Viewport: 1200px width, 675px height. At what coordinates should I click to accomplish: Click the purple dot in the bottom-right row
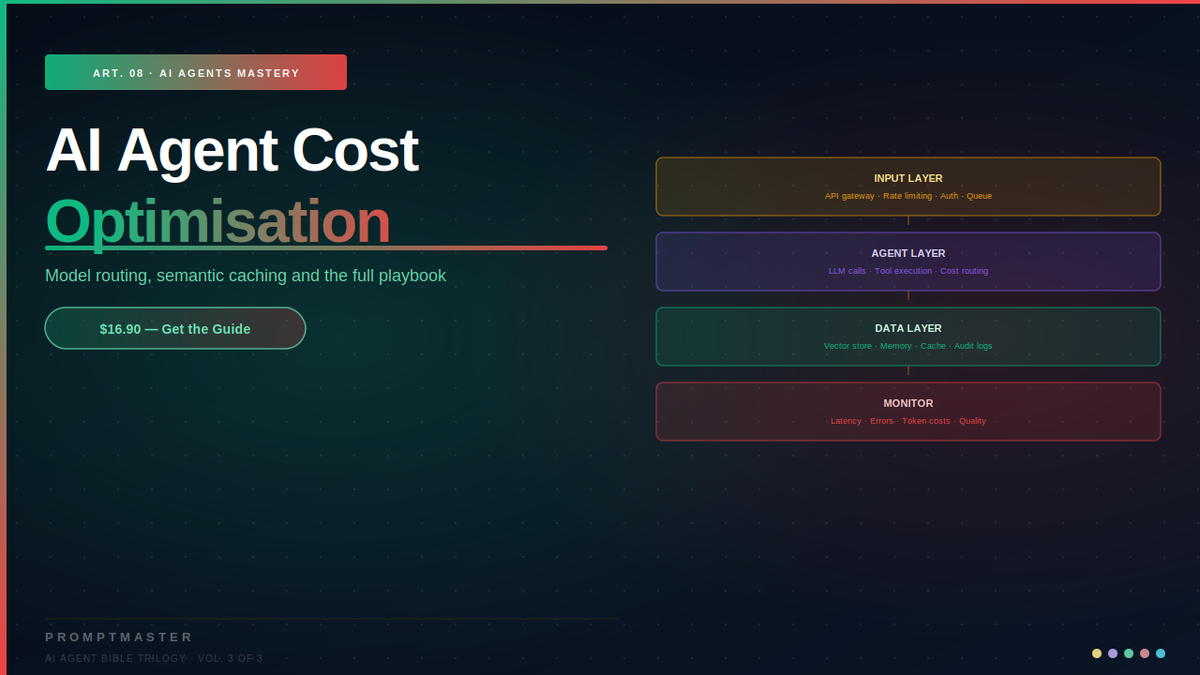click(1113, 653)
